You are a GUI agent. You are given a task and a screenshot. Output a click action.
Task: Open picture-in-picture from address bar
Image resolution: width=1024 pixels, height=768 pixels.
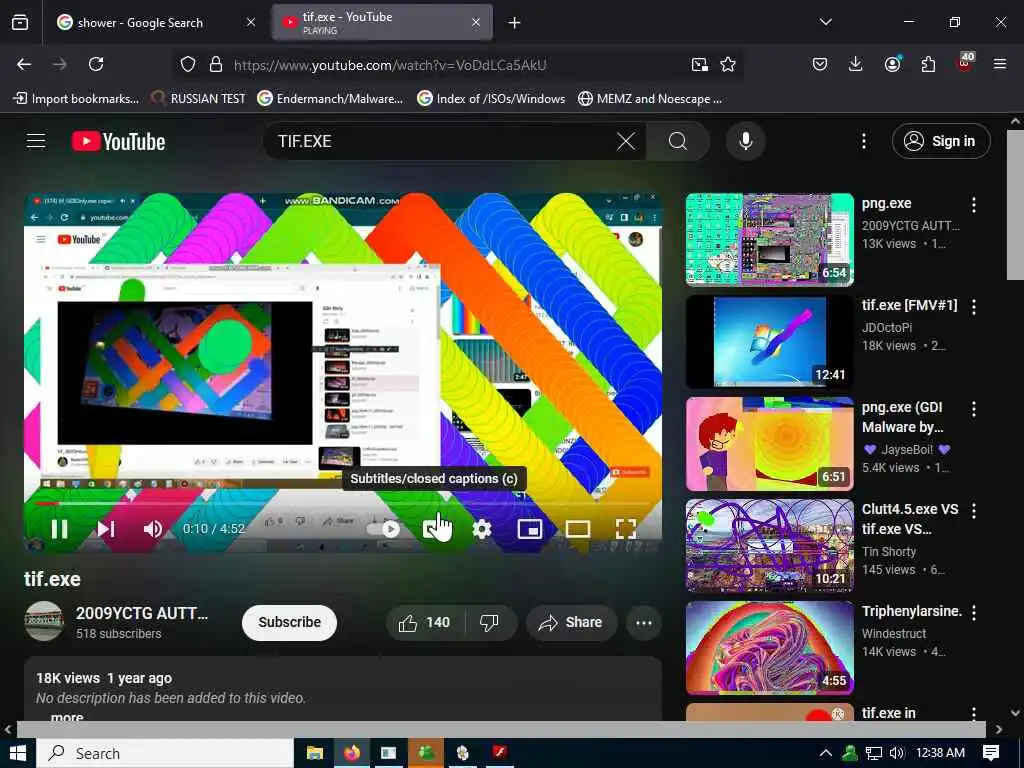[699, 64]
